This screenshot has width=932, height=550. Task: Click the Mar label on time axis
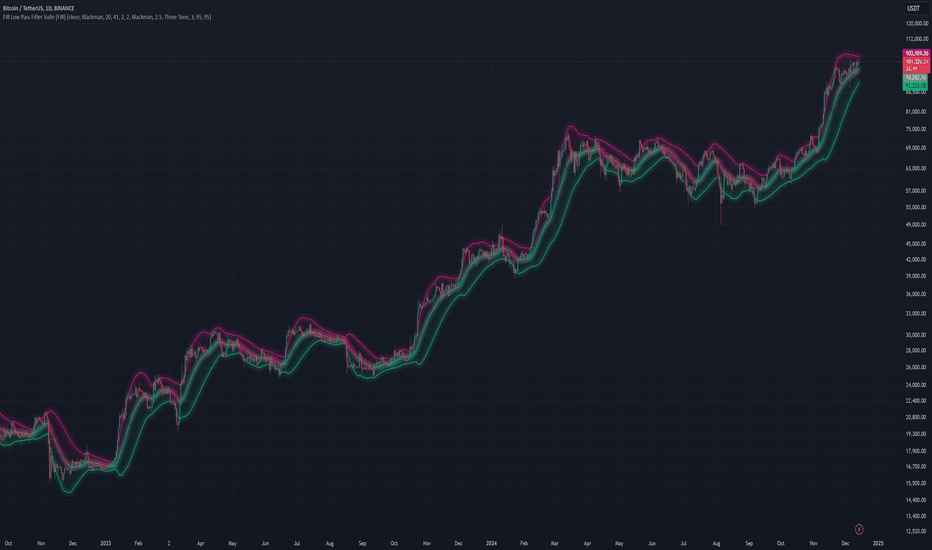pos(555,543)
